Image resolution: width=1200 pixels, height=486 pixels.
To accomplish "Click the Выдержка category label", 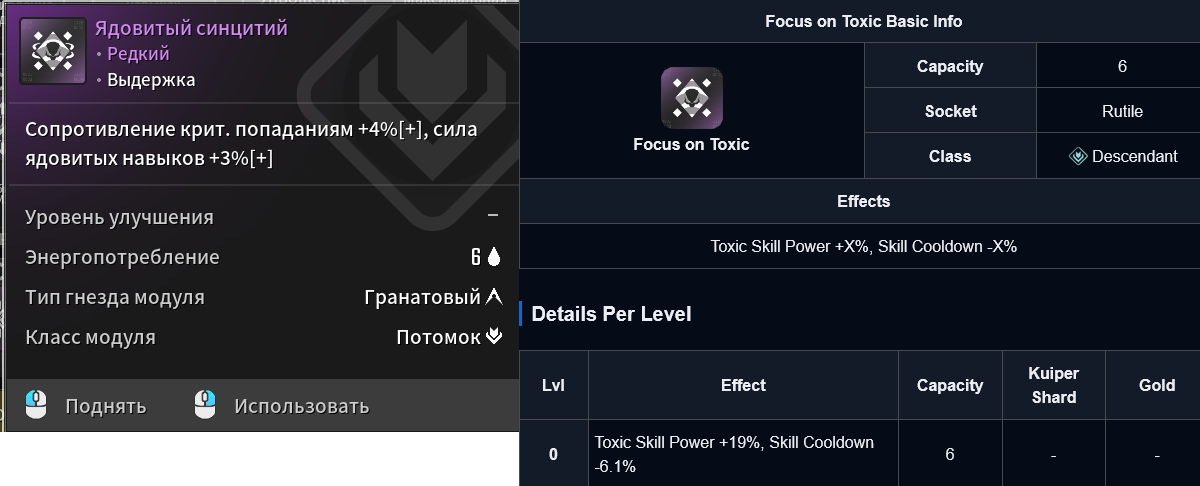I will [x=151, y=79].
